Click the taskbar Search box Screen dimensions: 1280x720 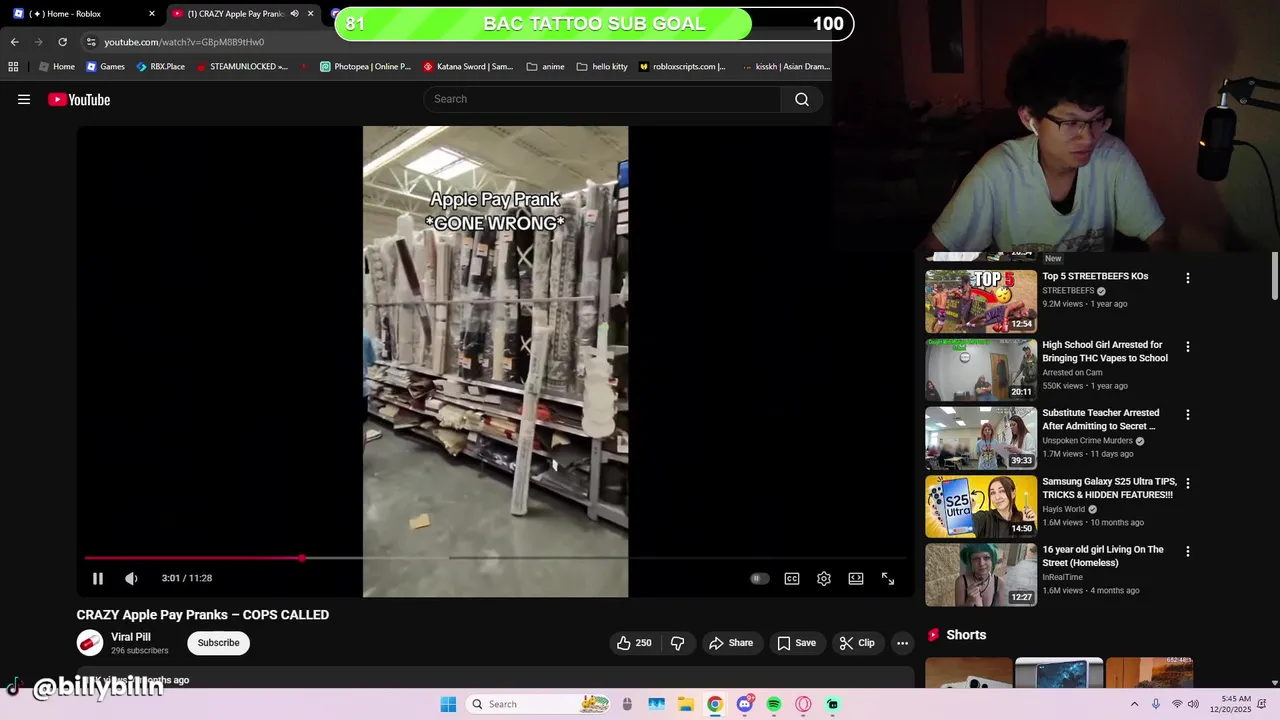(538, 704)
